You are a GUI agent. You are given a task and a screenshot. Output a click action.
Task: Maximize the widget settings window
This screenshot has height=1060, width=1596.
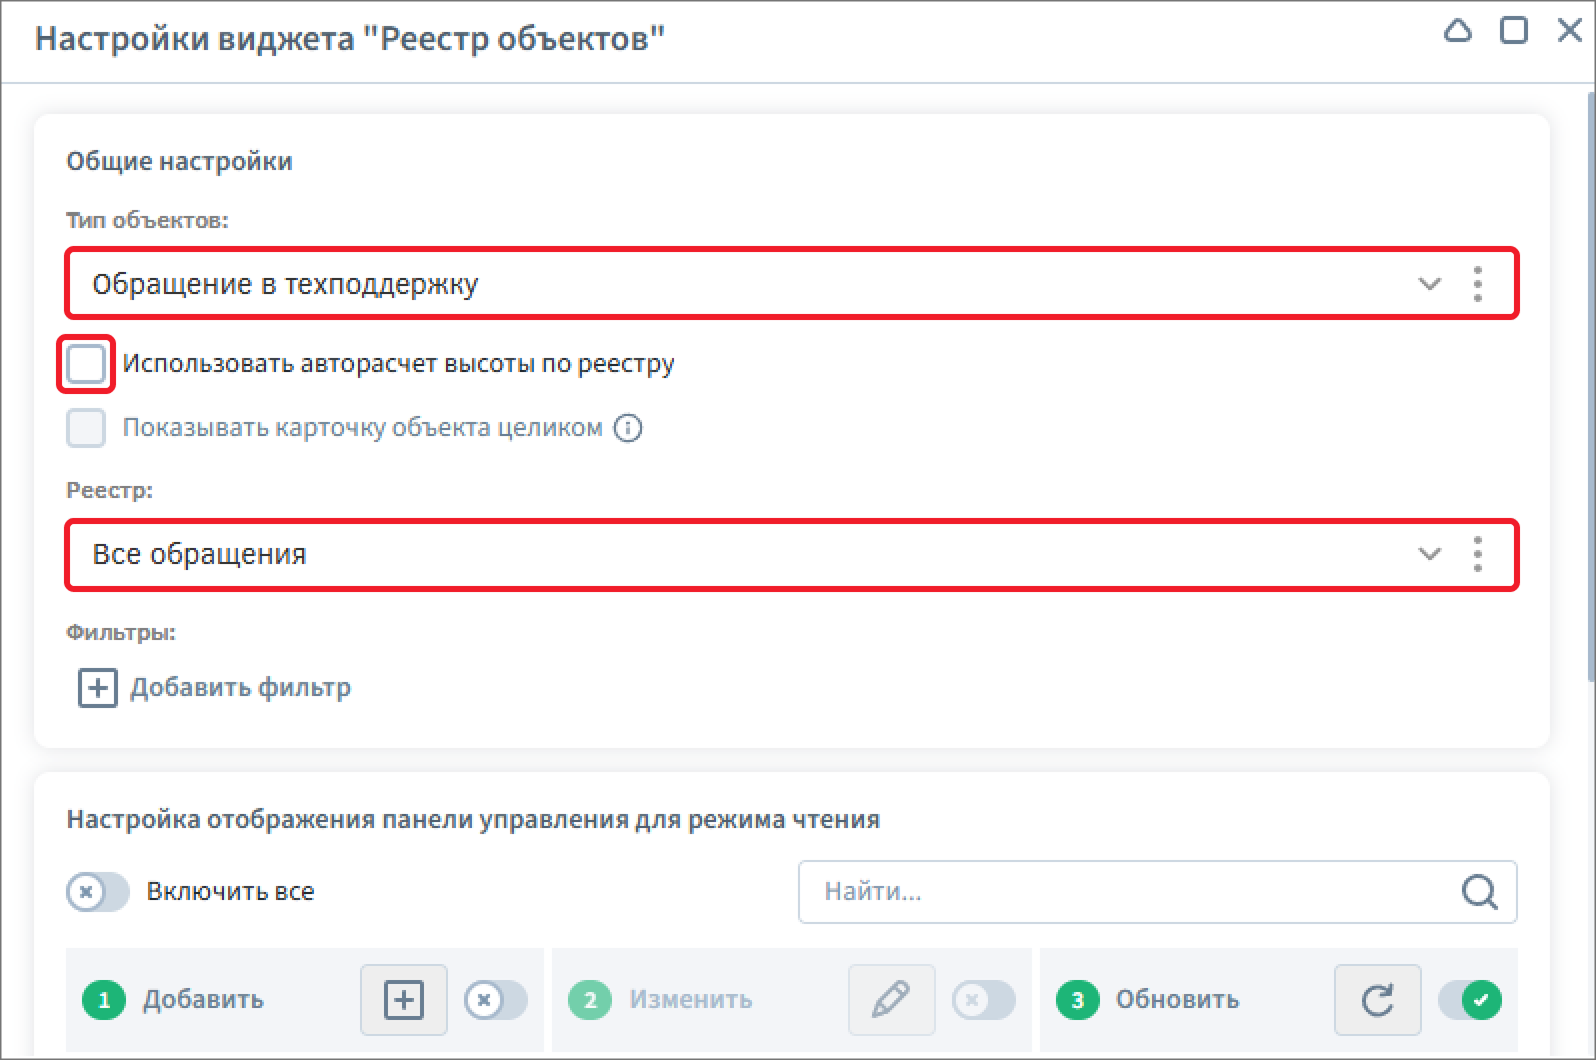(x=1514, y=31)
